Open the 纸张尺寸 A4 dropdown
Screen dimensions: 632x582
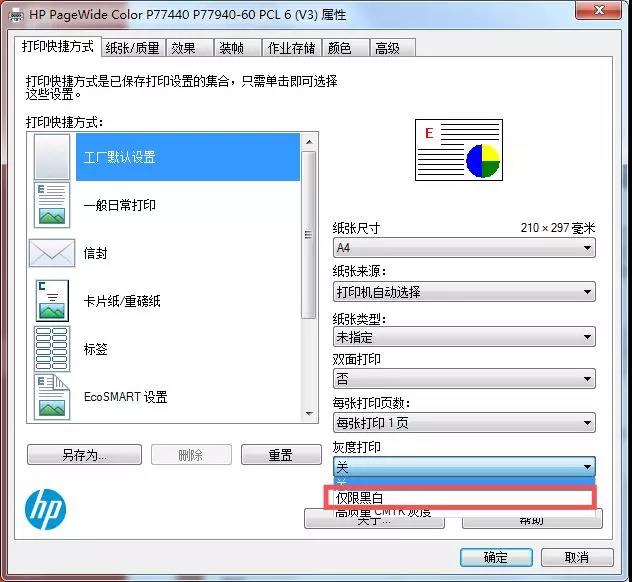(464, 247)
